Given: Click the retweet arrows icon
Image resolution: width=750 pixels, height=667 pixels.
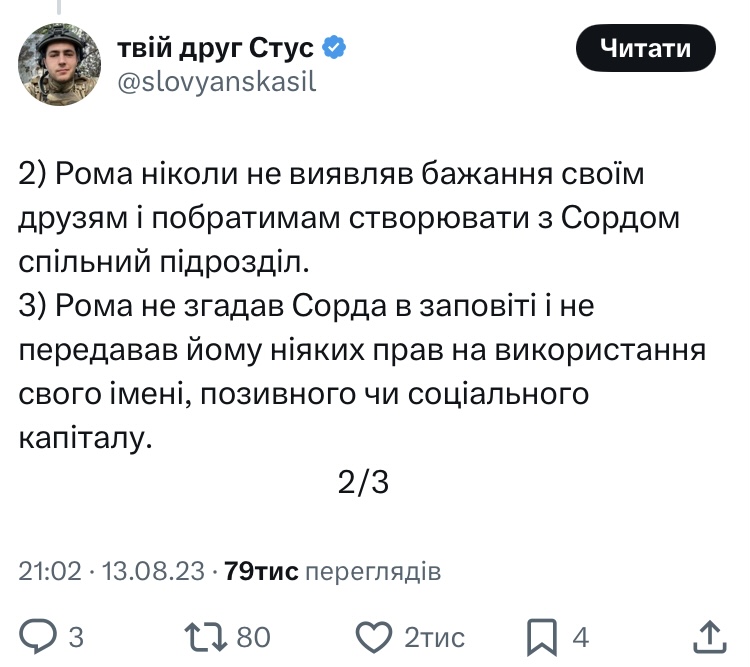Looking at the screenshot, I should point(205,635).
